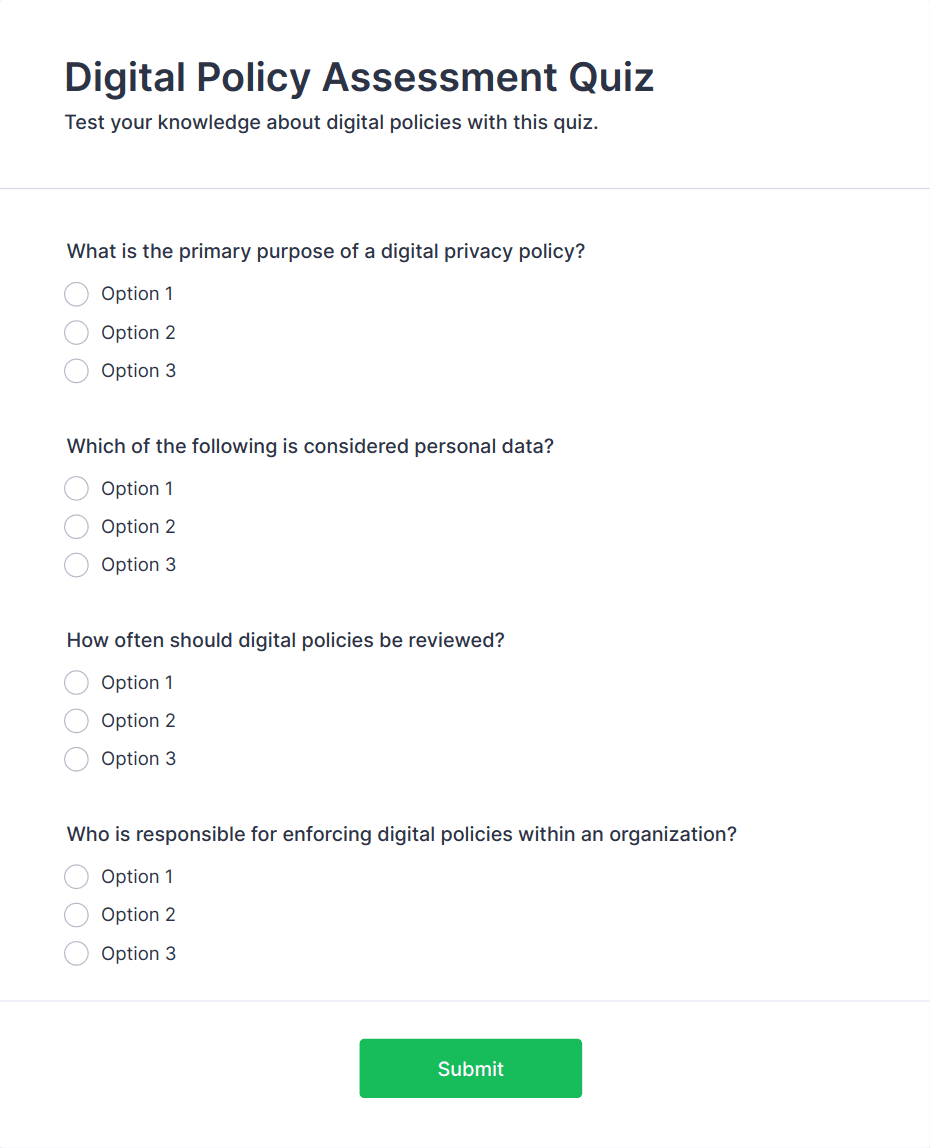
Task: Click the Digital Policy Assessment Quiz title
Action: point(358,77)
